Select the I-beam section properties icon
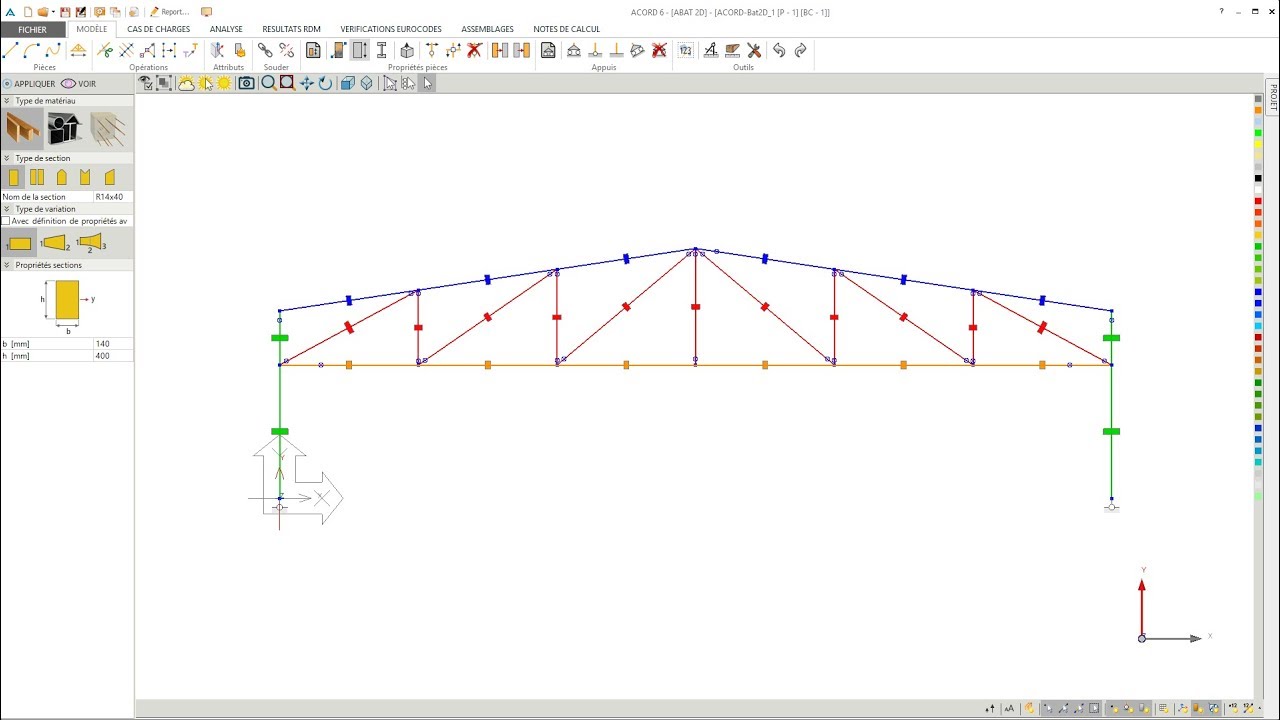The width and height of the screenshot is (1280, 720). tap(381, 50)
